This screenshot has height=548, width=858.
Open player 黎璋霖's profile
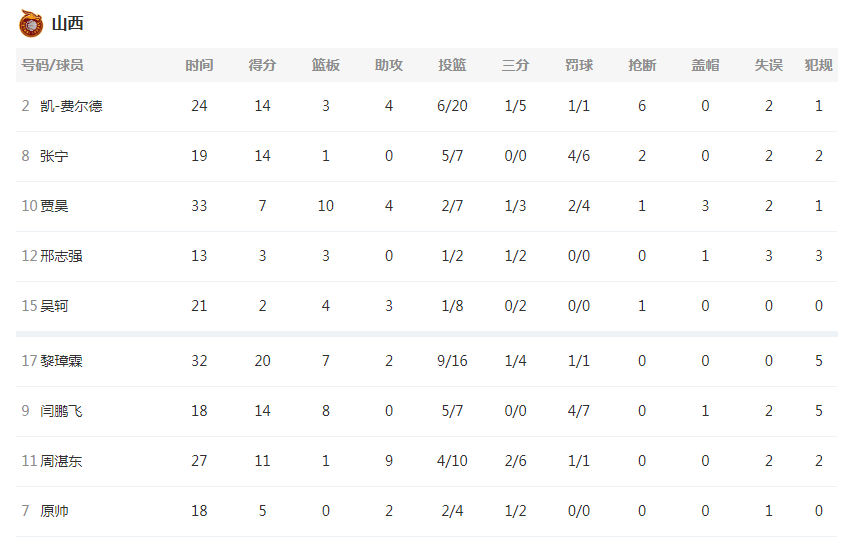coord(61,361)
